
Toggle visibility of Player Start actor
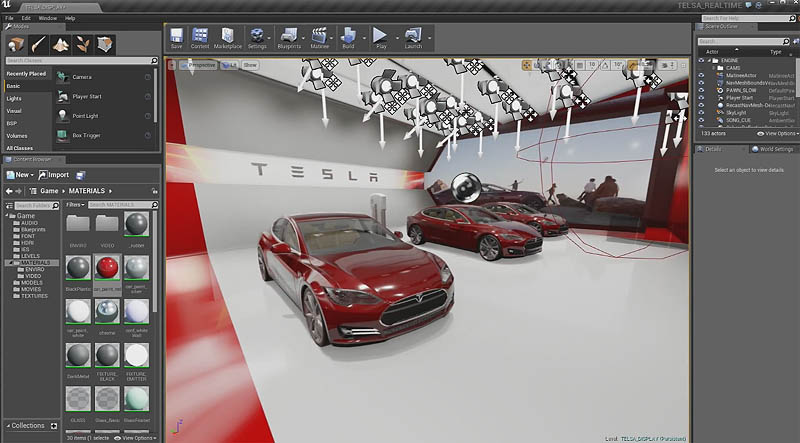tap(701, 97)
